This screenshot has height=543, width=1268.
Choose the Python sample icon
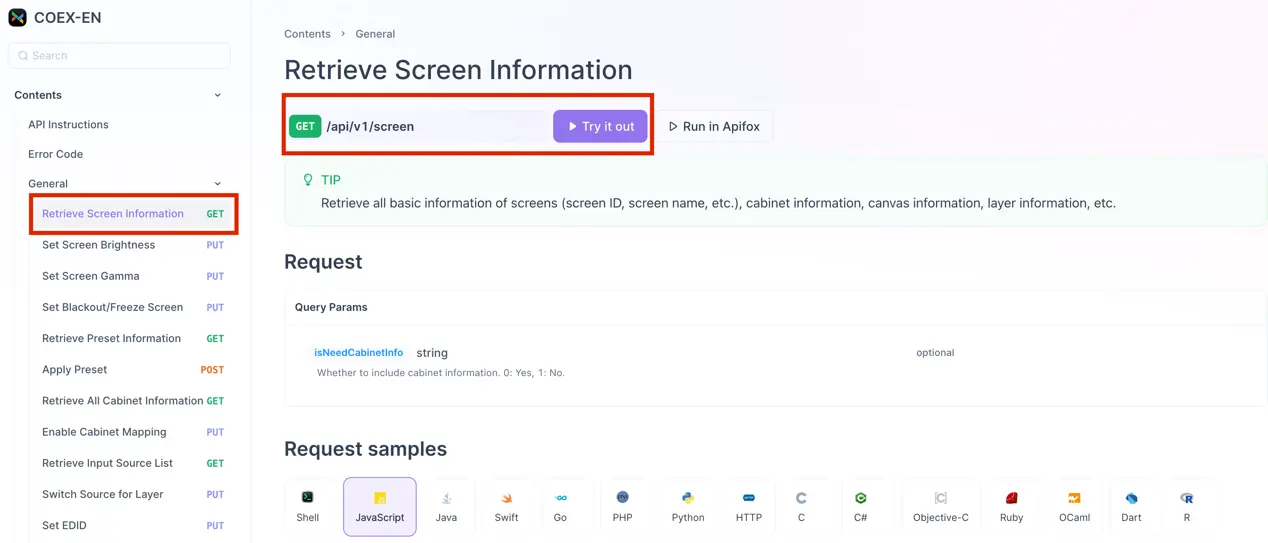688,498
